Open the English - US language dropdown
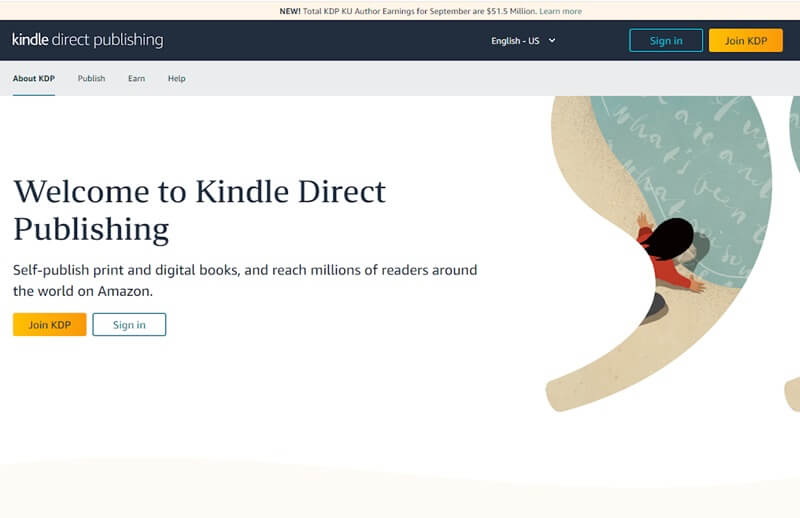The height and width of the screenshot is (518, 800). click(x=523, y=41)
